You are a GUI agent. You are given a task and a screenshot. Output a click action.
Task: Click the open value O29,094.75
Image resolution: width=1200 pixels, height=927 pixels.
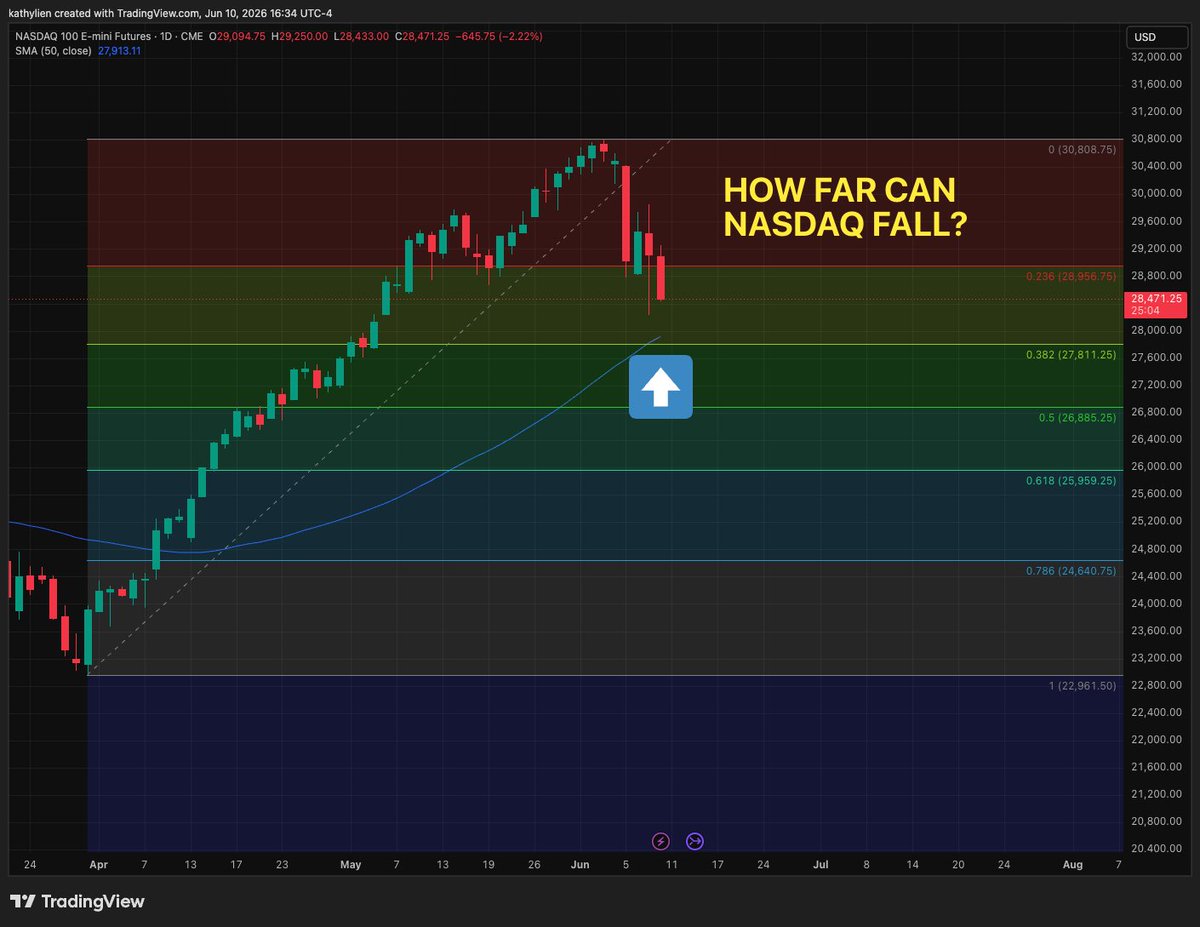click(x=238, y=36)
